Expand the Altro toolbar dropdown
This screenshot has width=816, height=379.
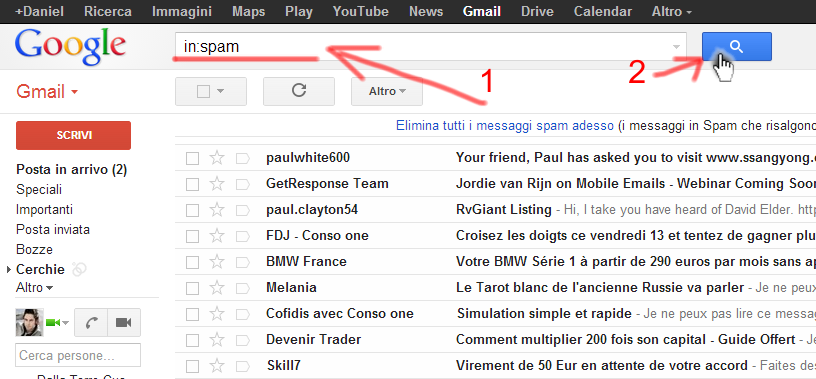(x=387, y=91)
